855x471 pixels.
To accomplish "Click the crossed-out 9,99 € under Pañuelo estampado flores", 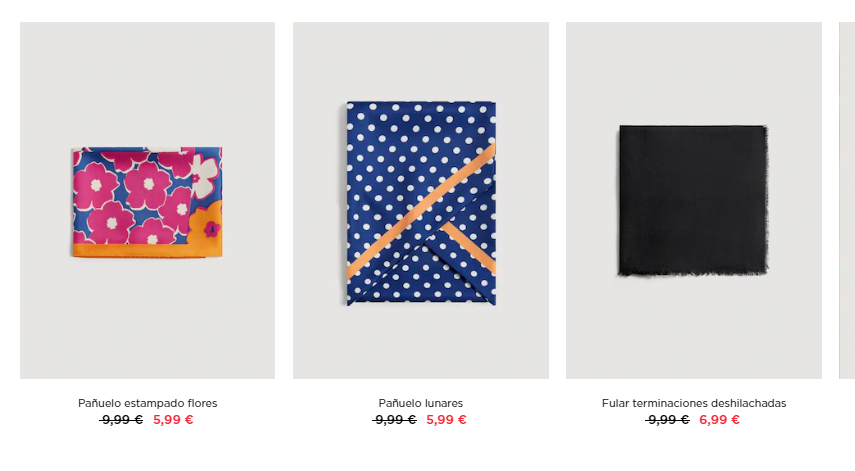I will [121, 420].
